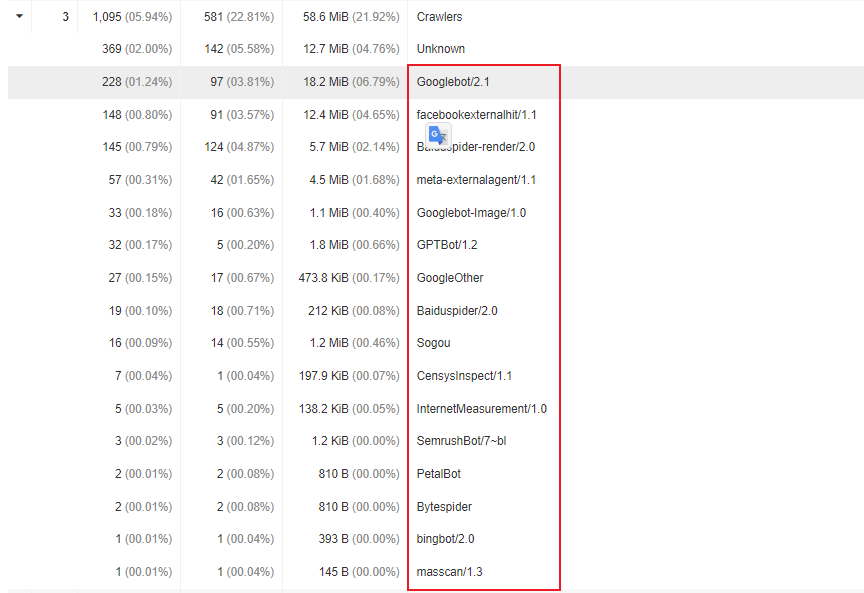864x593 pixels.
Task: Select the Sogou crawler row
Action: (x=433, y=343)
